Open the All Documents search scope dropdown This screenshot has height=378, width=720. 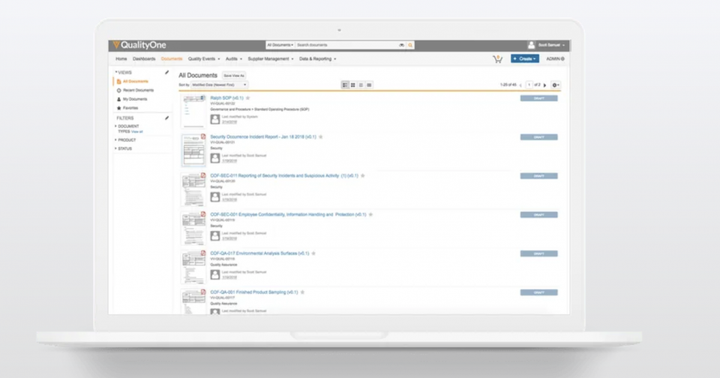(280, 45)
